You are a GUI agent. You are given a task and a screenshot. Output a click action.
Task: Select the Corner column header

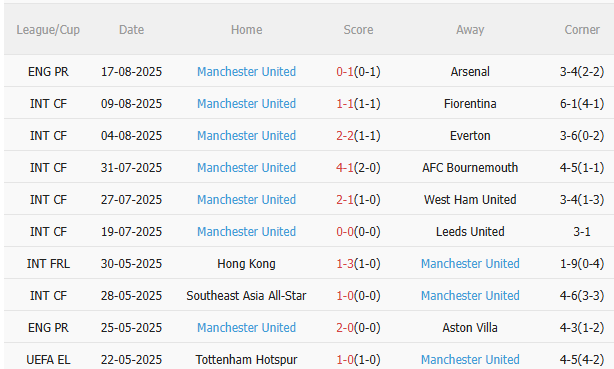(x=582, y=30)
